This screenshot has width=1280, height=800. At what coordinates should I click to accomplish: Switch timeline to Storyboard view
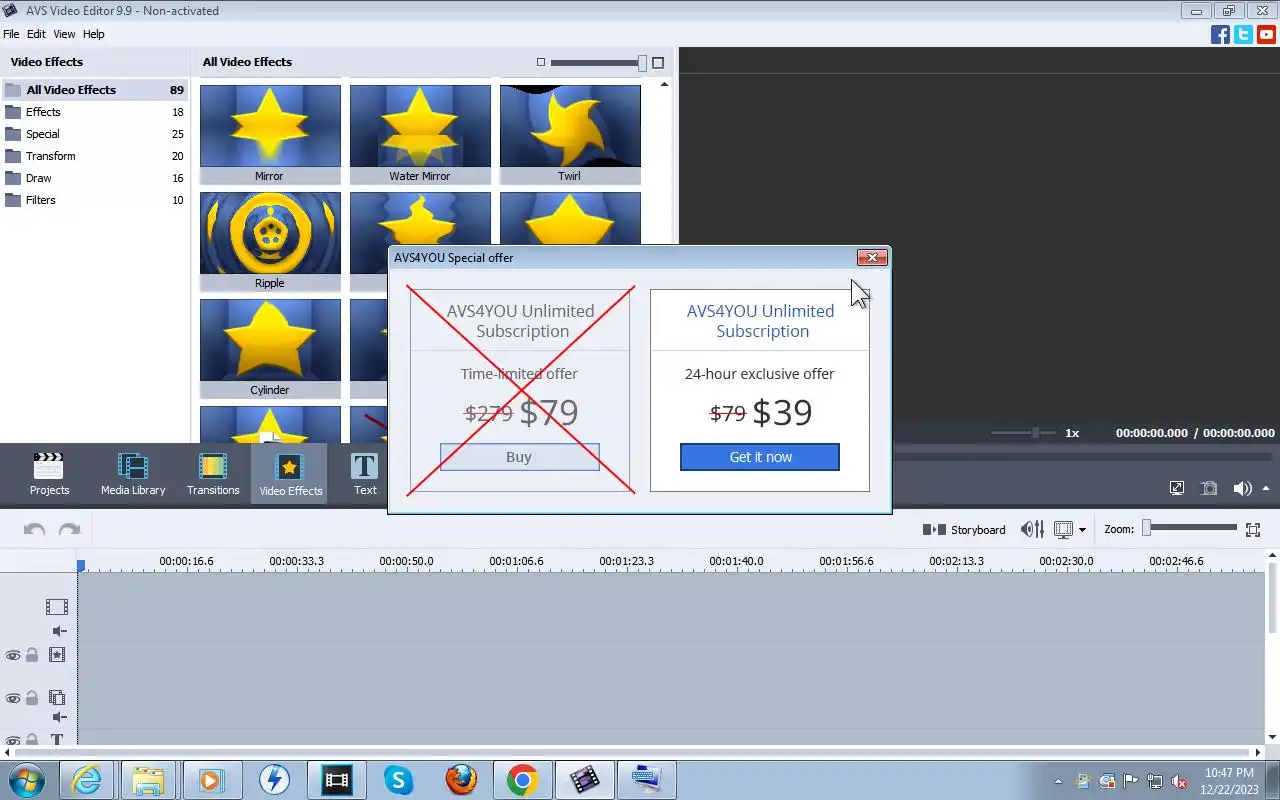click(x=964, y=530)
